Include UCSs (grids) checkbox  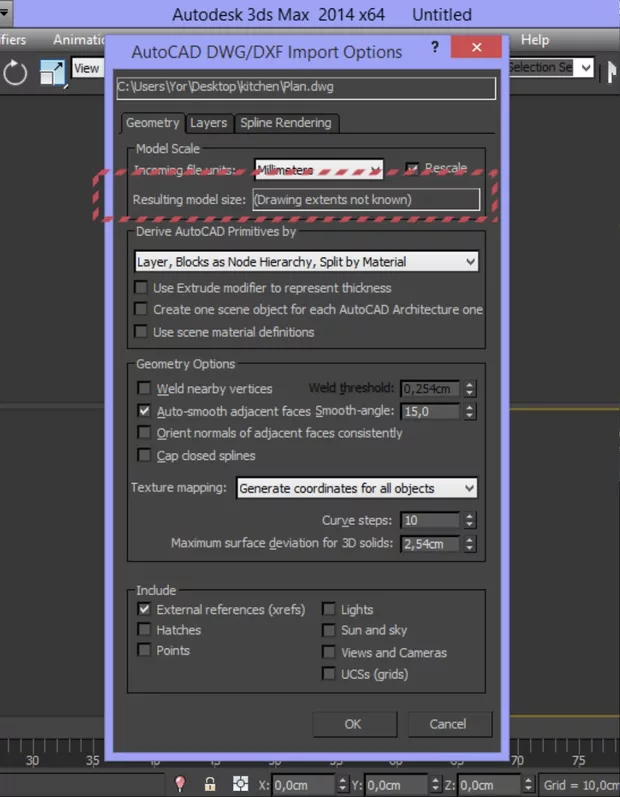tap(329, 674)
